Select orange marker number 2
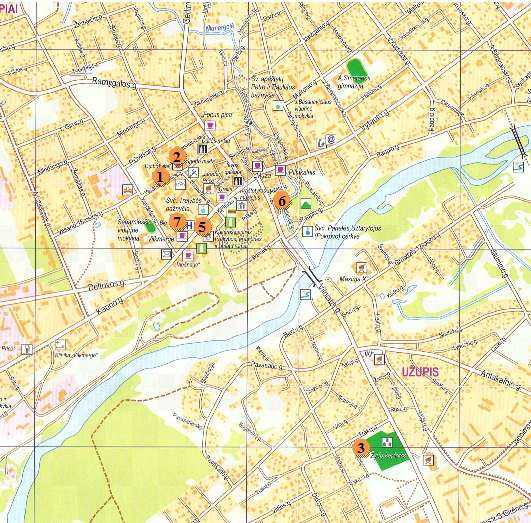The image size is (531, 523). 177,156
